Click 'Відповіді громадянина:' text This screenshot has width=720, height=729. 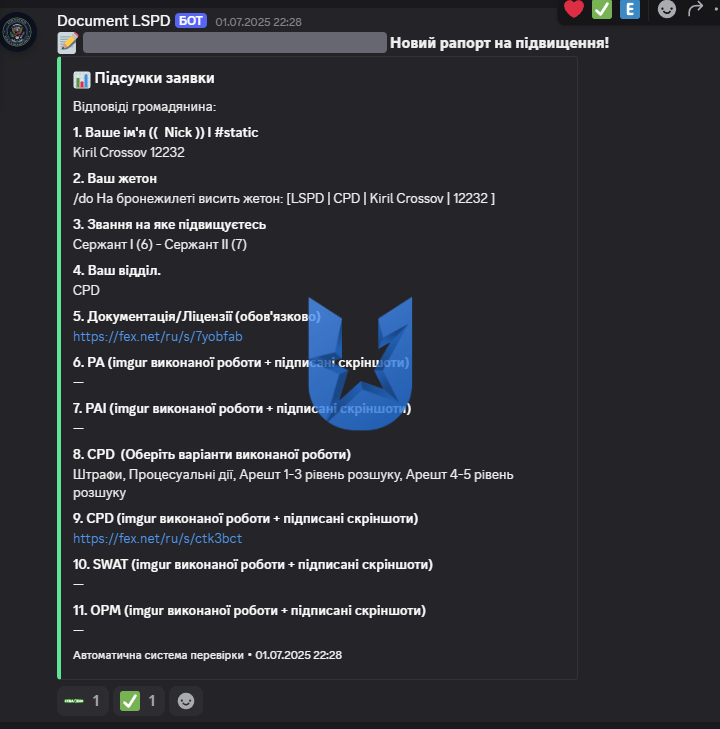coord(145,107)
